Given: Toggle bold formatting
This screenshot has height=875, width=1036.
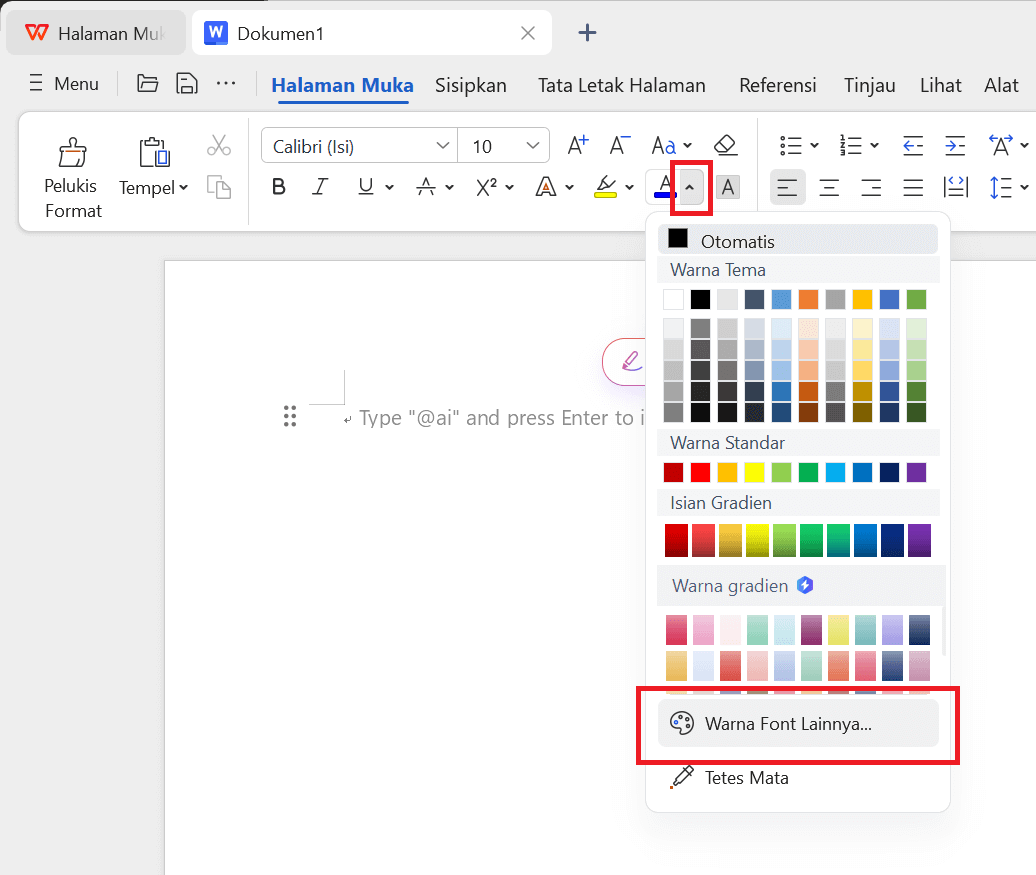Looking at the screenshot, I should pos(279,187).
